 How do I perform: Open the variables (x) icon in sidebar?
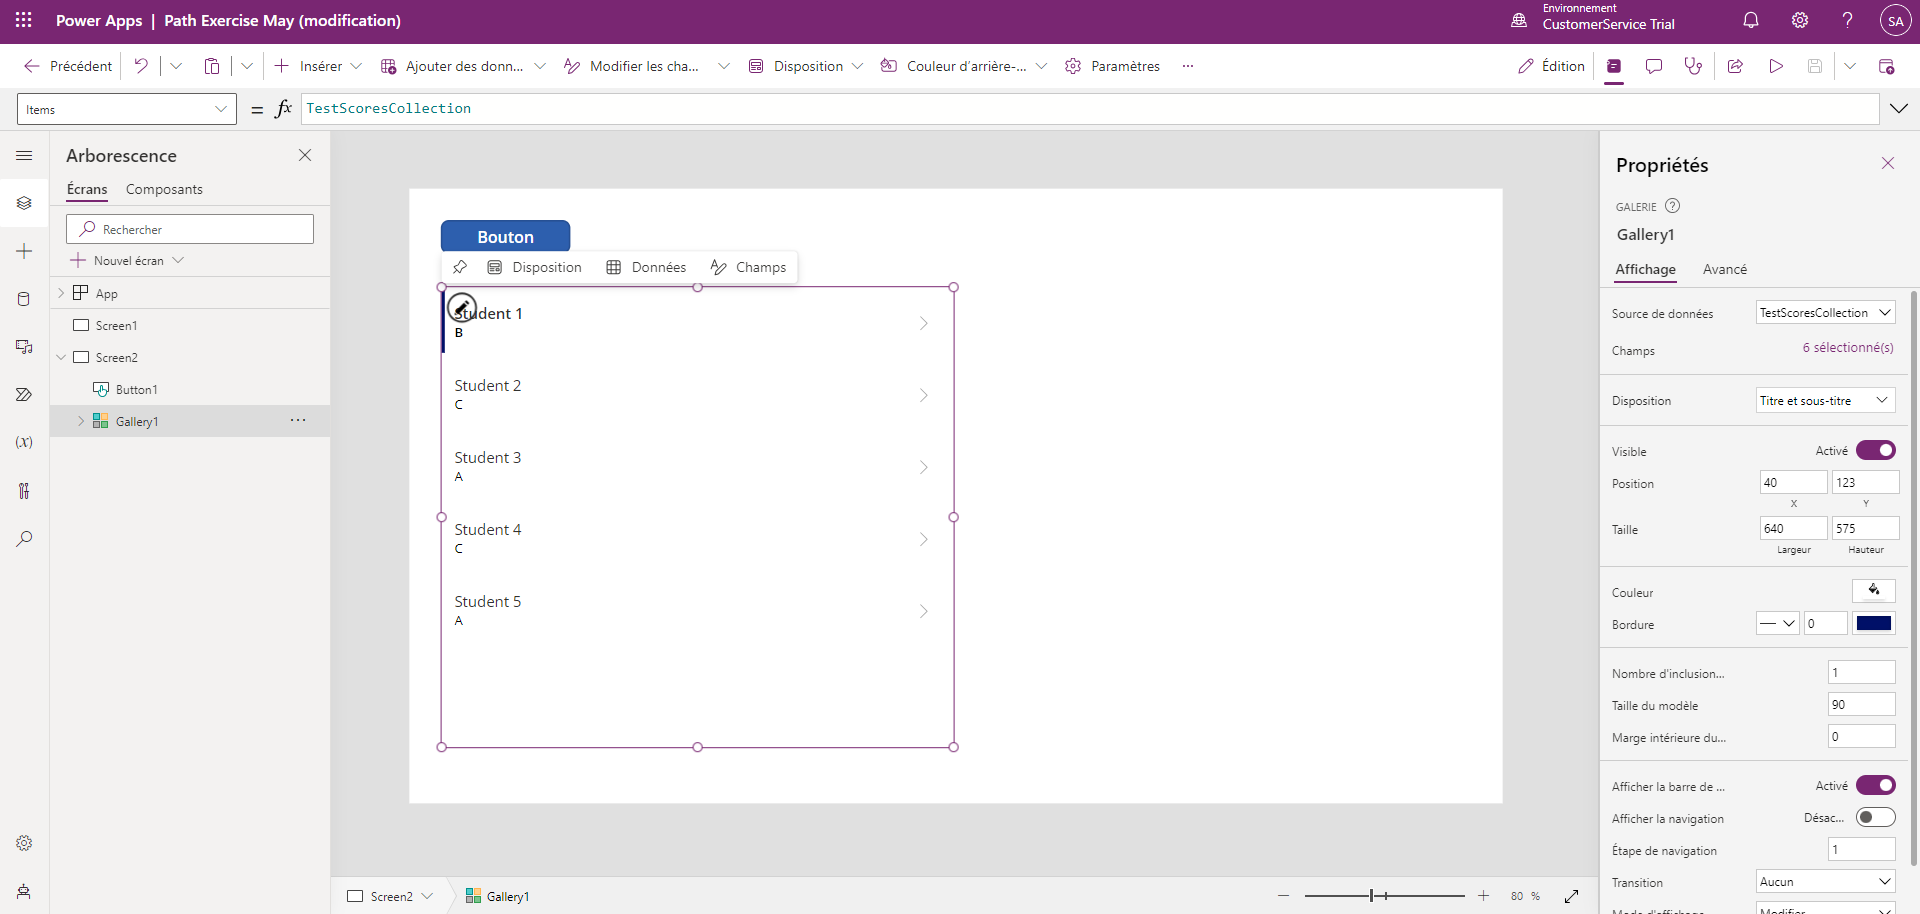click(x=24, y=442)
